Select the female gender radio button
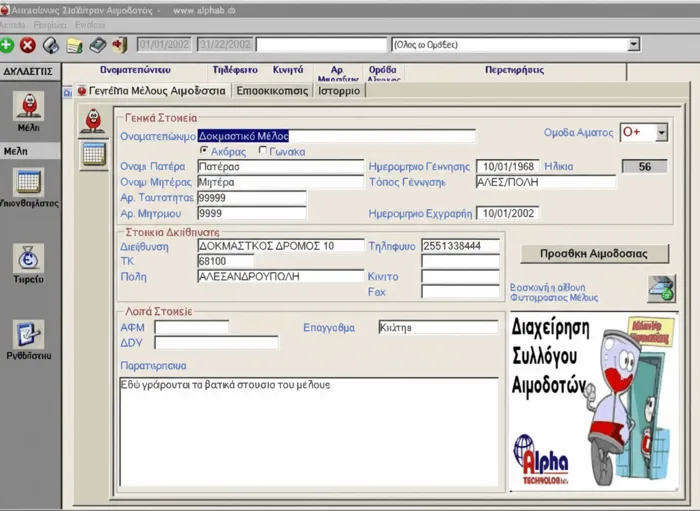Viewport: 700px width, 511px height. pyautogui.click(x=263, y=151)
